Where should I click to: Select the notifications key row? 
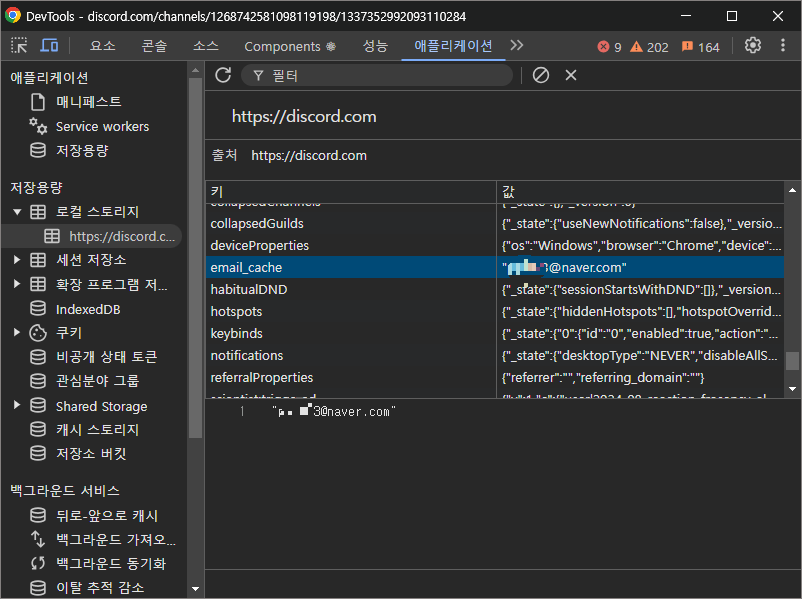point(351,356)
